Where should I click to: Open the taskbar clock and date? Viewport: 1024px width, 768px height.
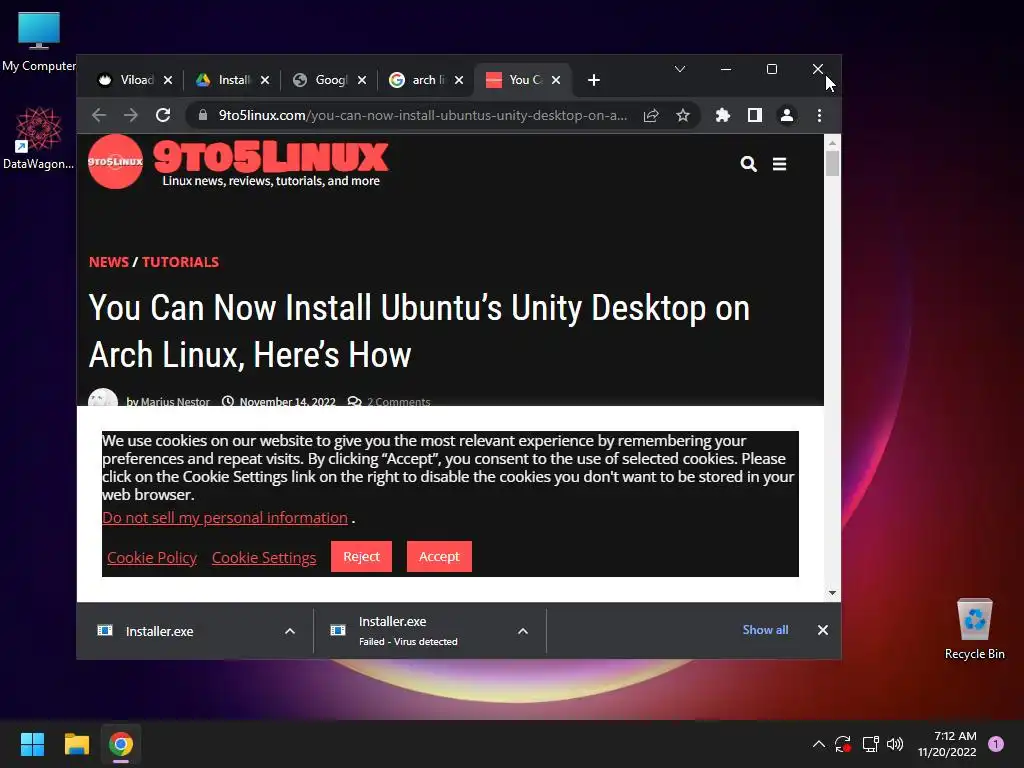coord(947,744)
